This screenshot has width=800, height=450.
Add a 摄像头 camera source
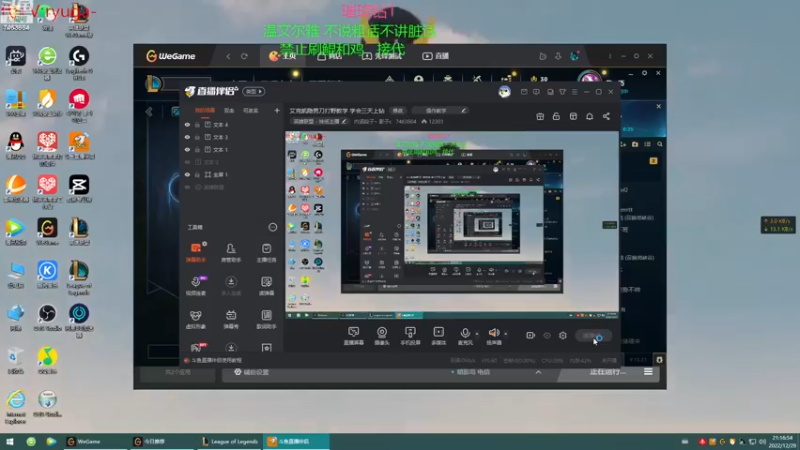pos(382,336)
